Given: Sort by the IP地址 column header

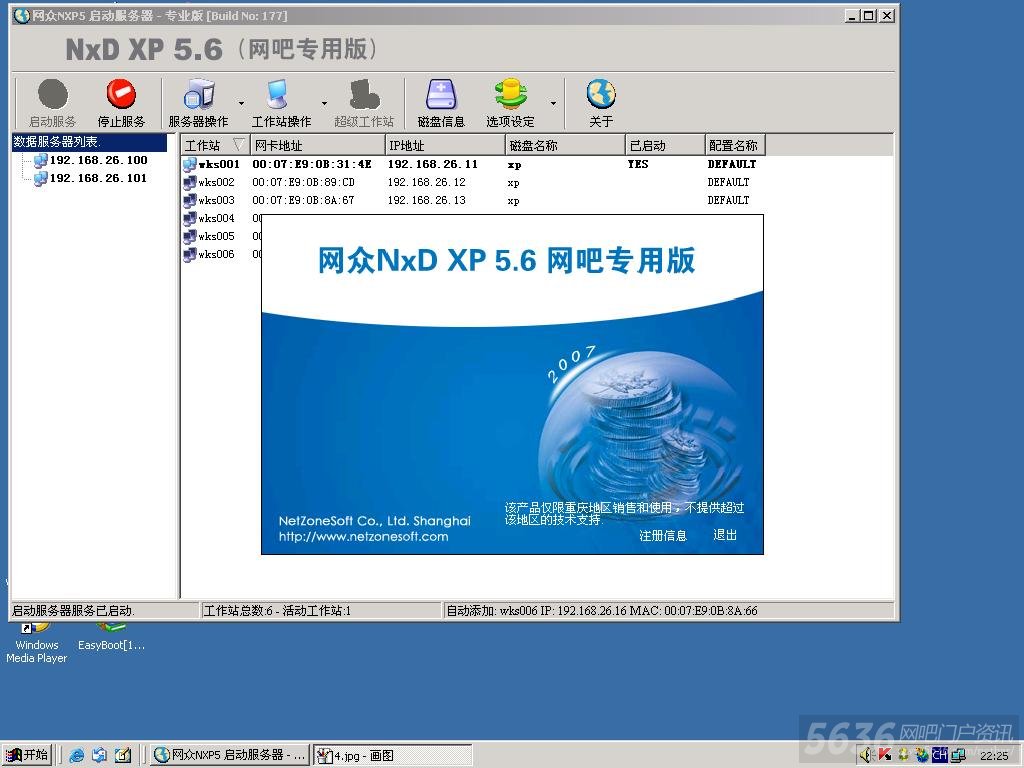Looking at the screenshot, I should [x=445, y=145].
